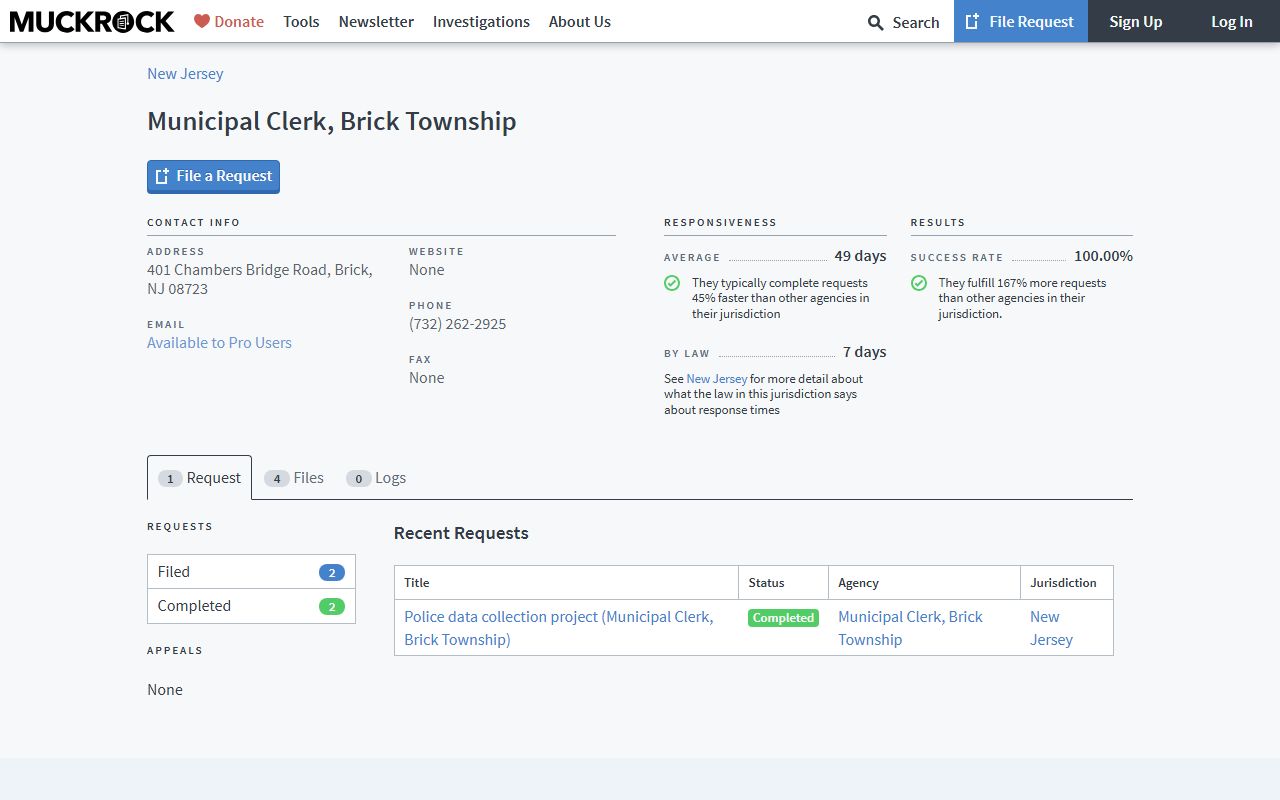This screenshot has width=1280, height=800.
Task: Go to Investigations section
Action: click(481, 21)
